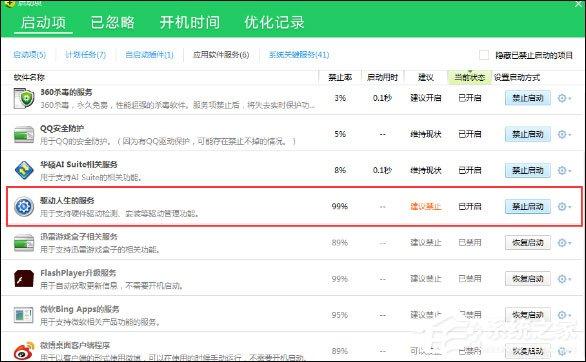
Task: Click 禁止启动 for QQ安全防护
Action: click(528, 134)
